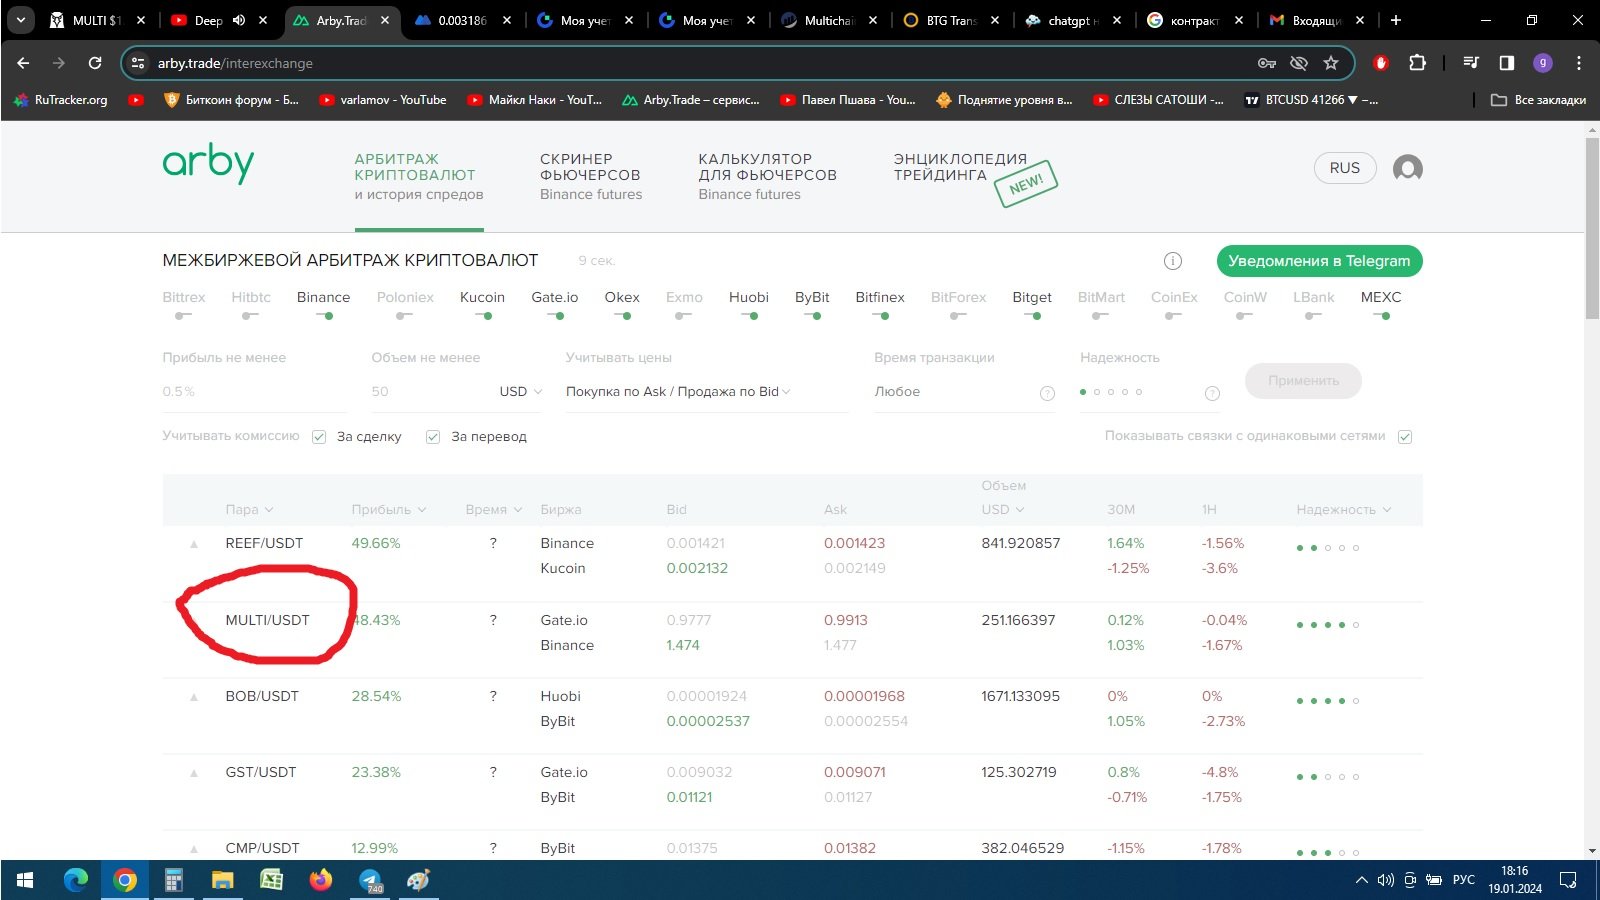Open Chrome three-dot menu
The width and height of the screenshot is (1600, 900).
1579,63
